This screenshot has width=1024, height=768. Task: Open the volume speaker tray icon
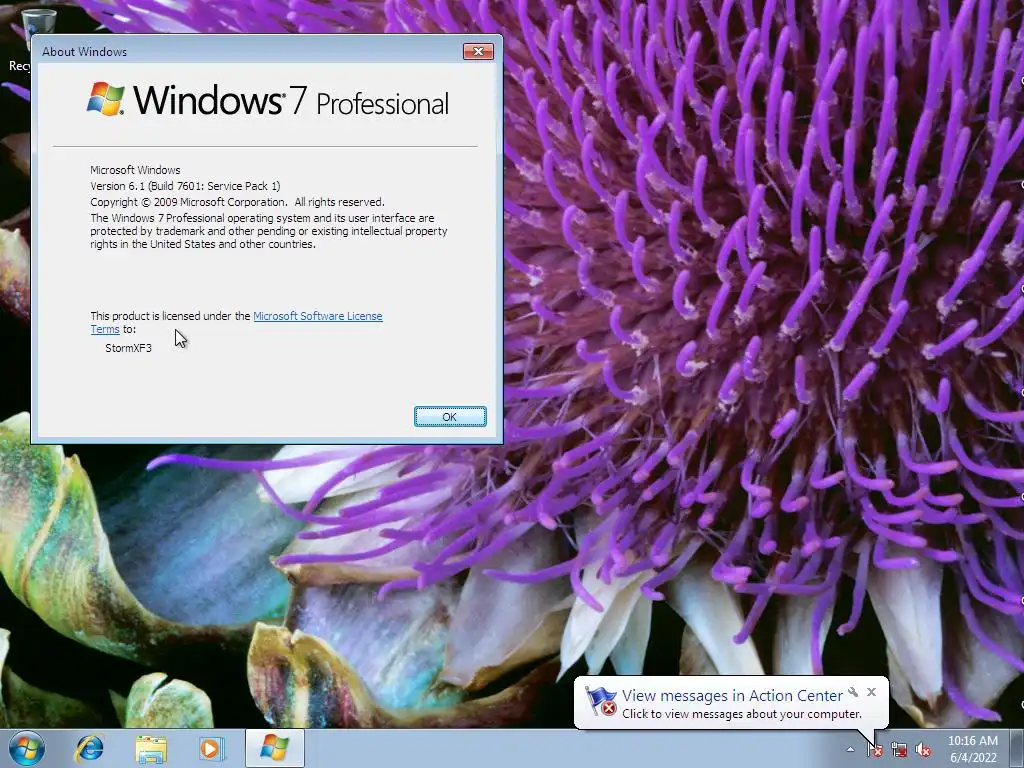[x=923, y=750]
